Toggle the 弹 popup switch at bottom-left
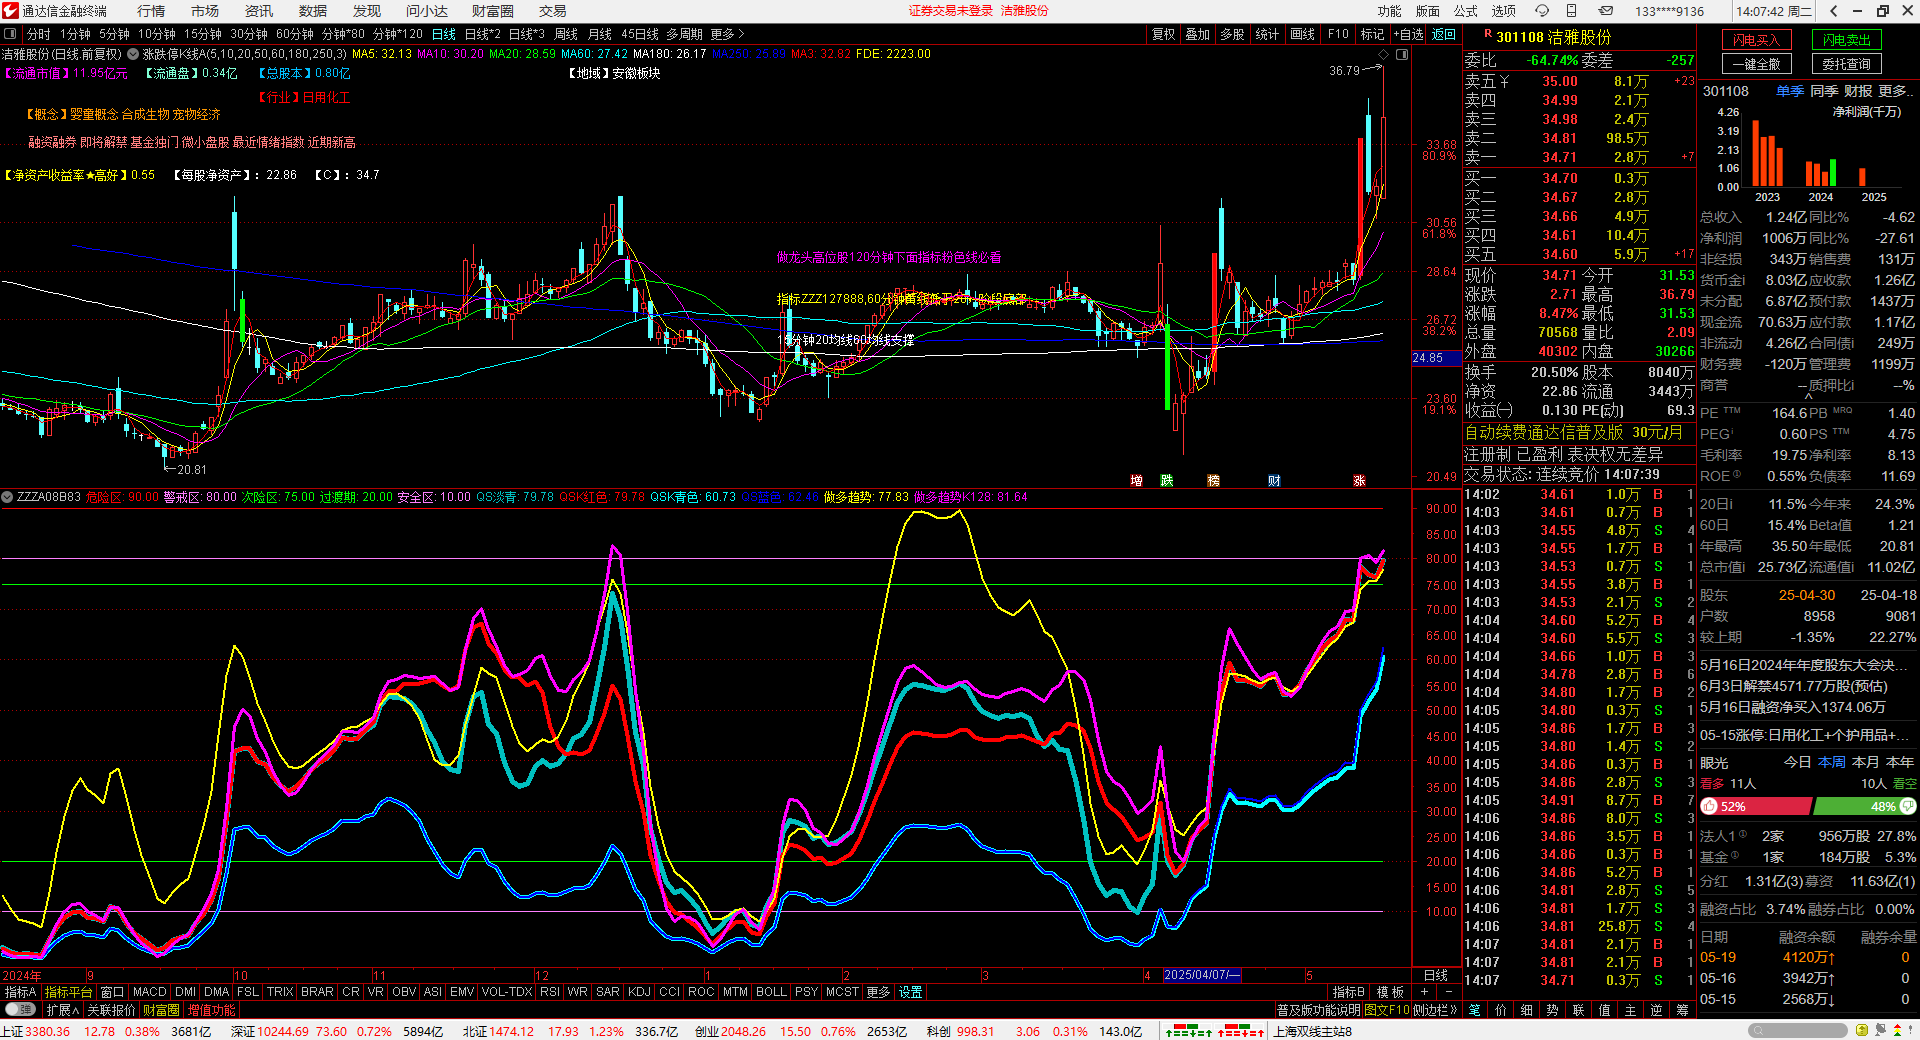Screen dimensions: 1920x1040 [19, 1010]
